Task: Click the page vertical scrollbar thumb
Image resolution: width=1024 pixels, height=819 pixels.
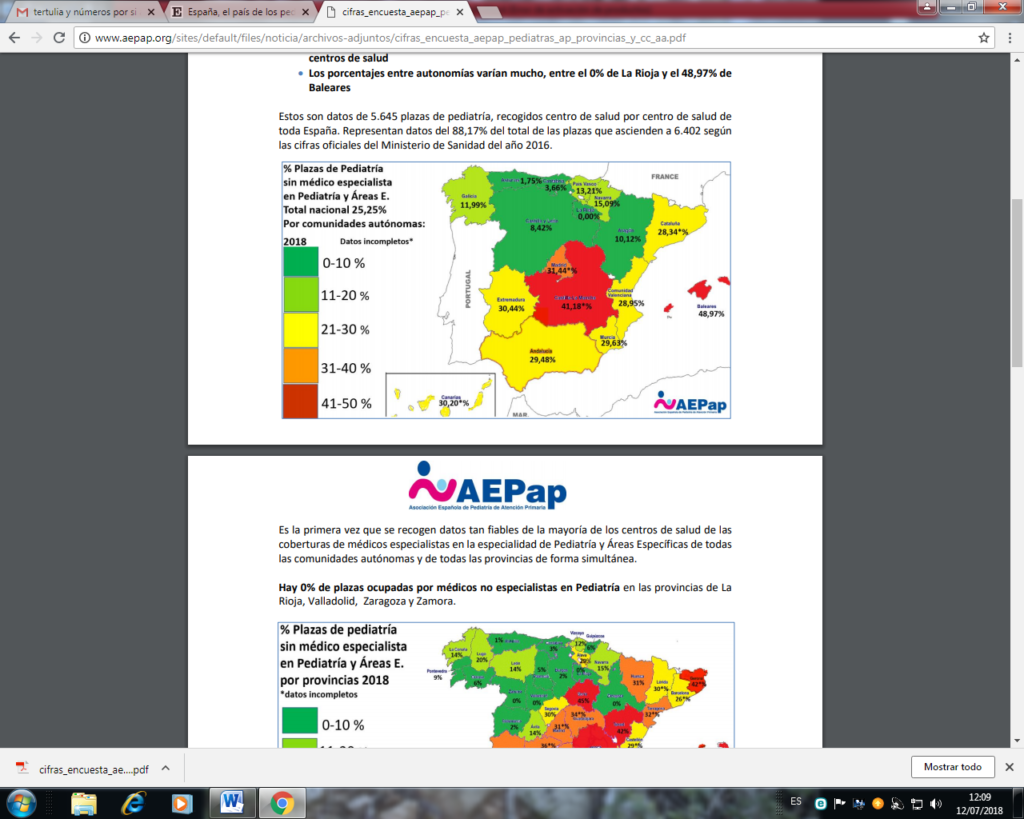Action: (x=1016, y=282)
